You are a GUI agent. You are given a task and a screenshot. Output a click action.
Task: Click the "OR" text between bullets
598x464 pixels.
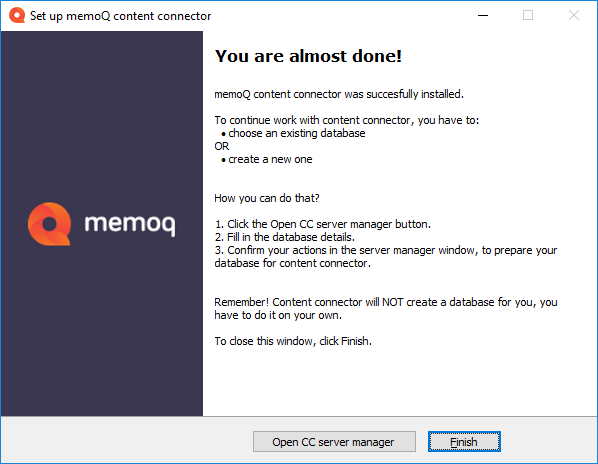click(222, 146)
